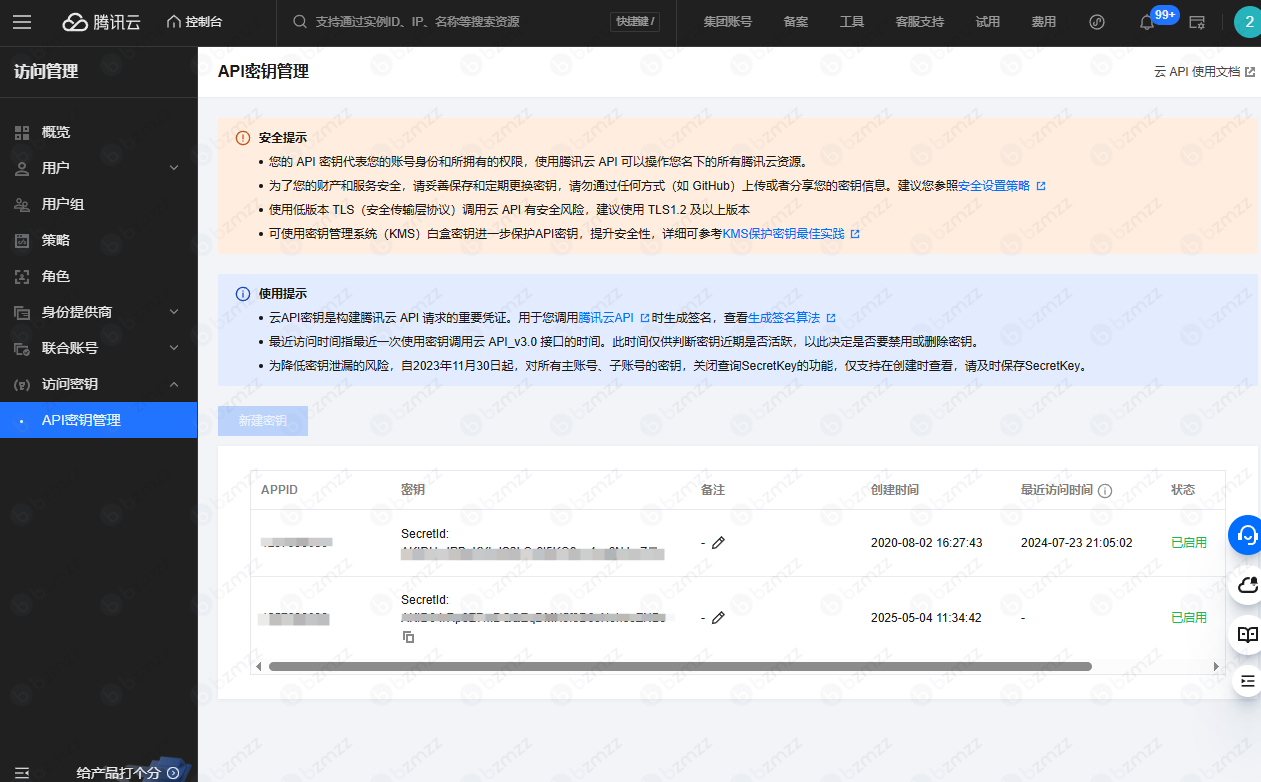The width and height of the screenshot is (1261, 782).
Task: Click the circular link icon in top bar
Action: (x=1097, y=22)
